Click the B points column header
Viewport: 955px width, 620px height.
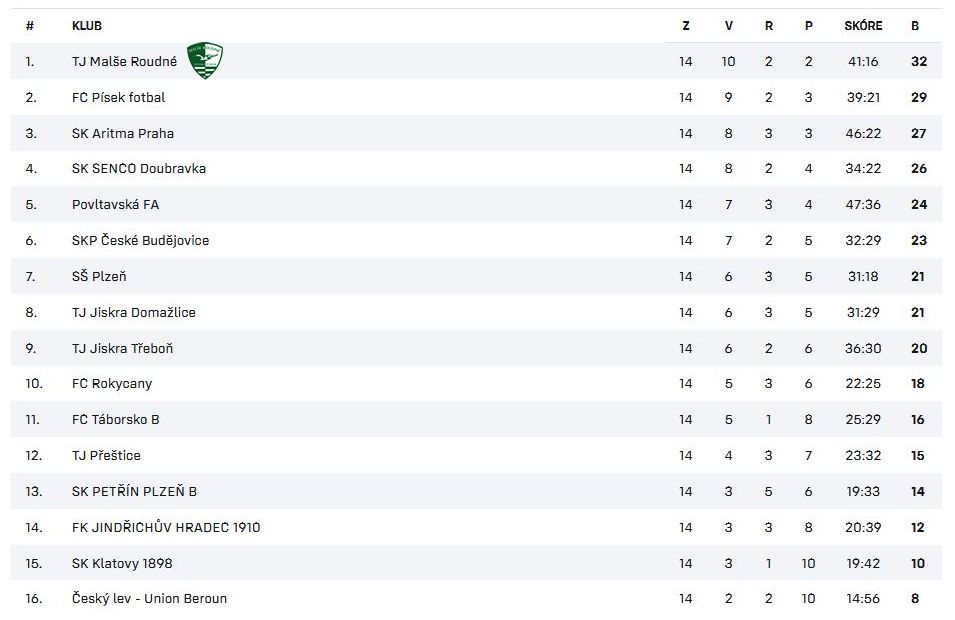click(915, 26)
